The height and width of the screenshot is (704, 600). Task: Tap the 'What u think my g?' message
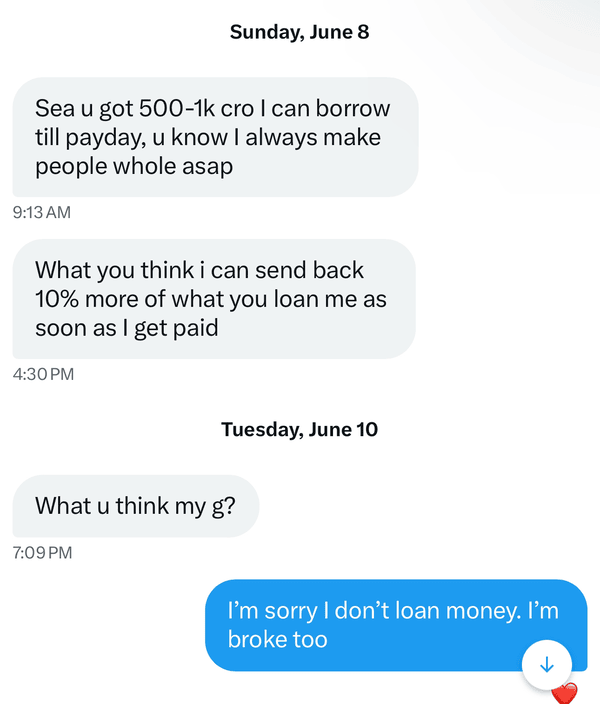pos(135,506)
